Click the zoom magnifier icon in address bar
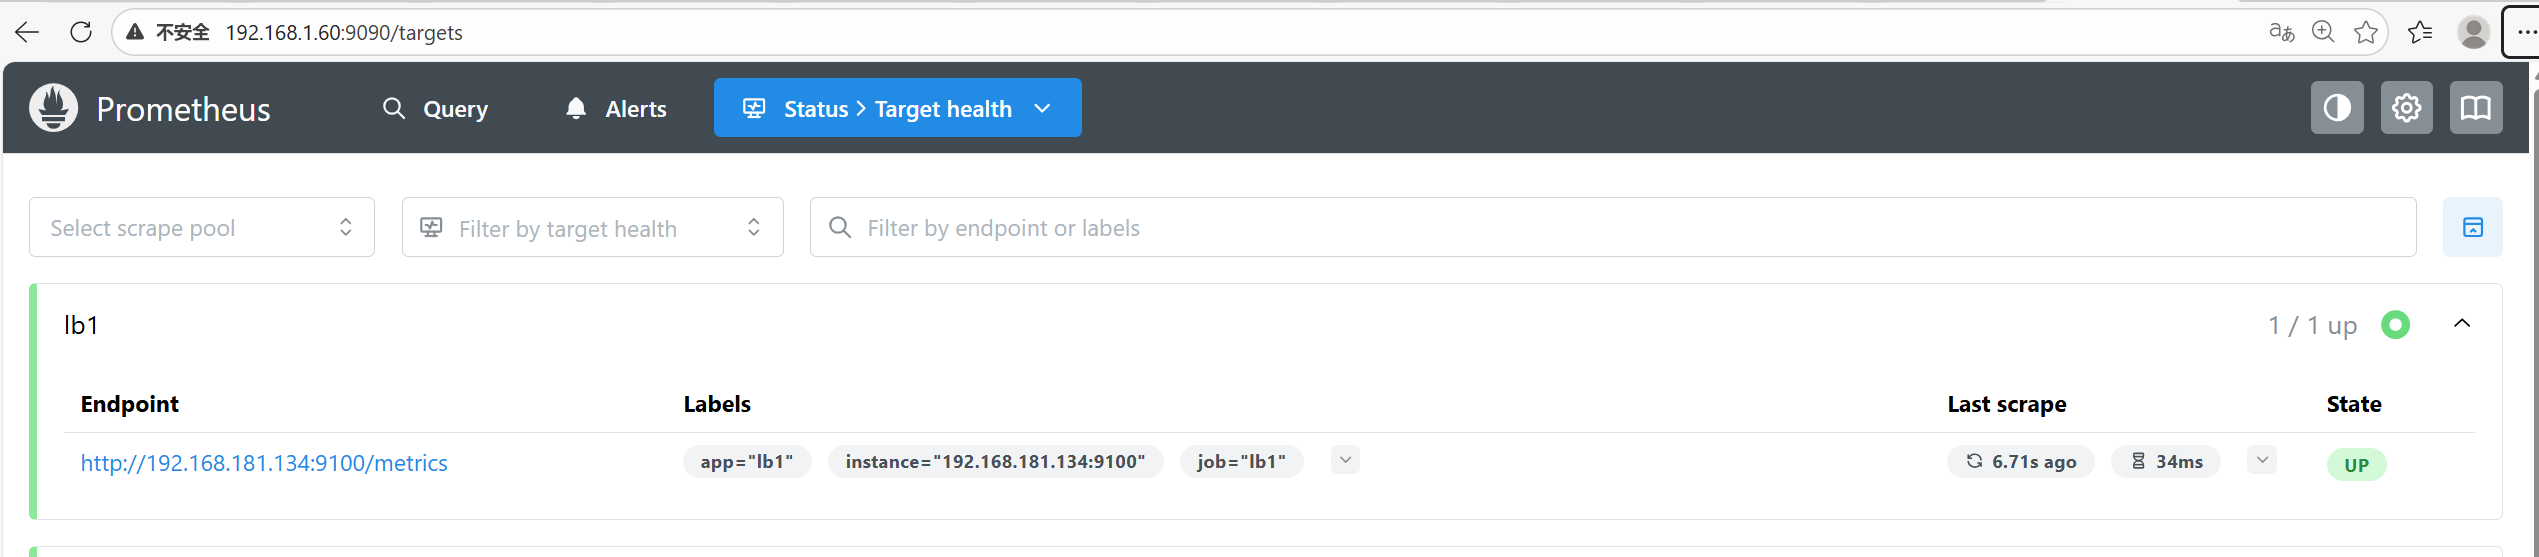 point(2323,32)
